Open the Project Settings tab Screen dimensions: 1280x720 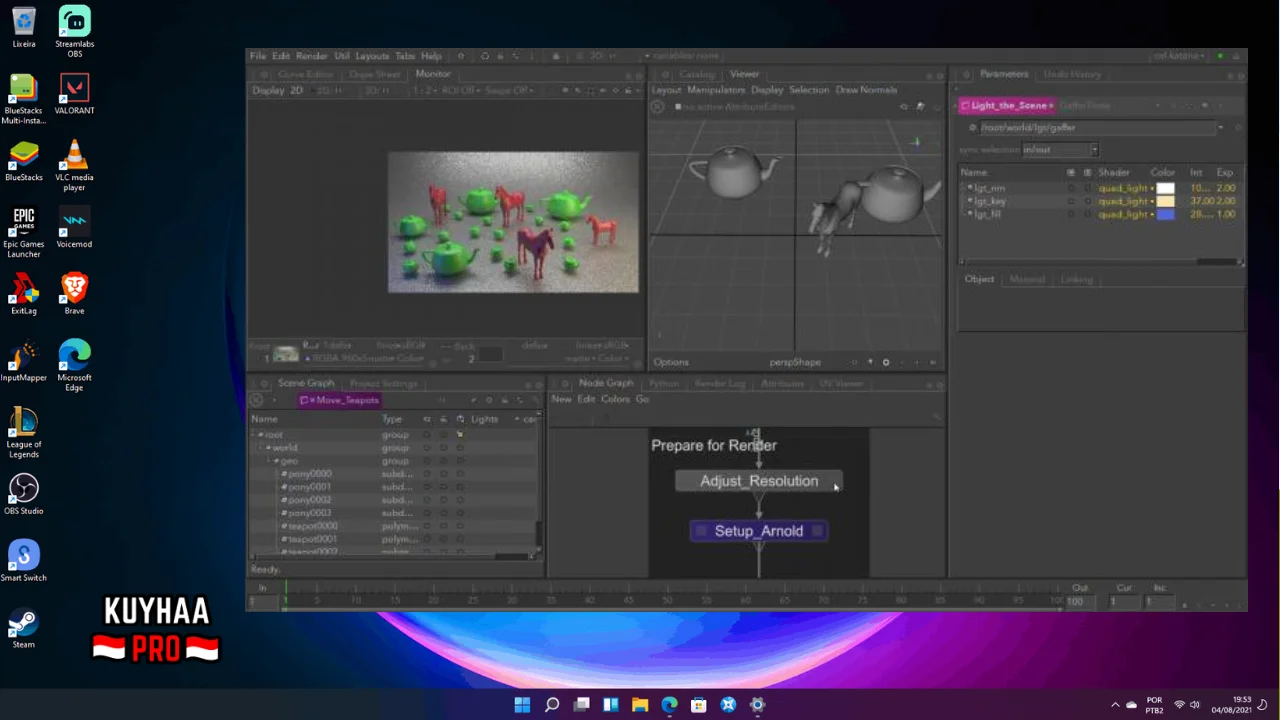coord(383,383)
